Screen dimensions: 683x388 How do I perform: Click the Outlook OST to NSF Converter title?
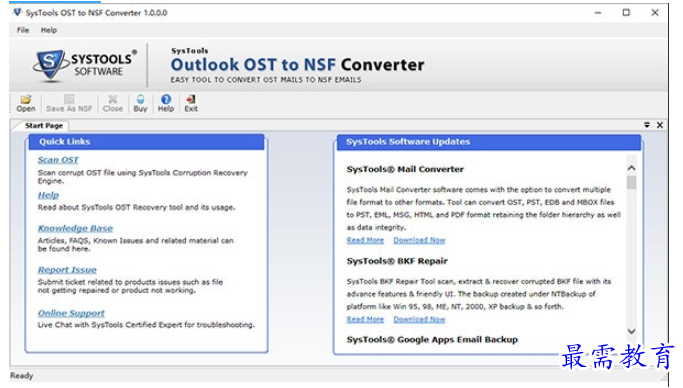click(298, 64)
